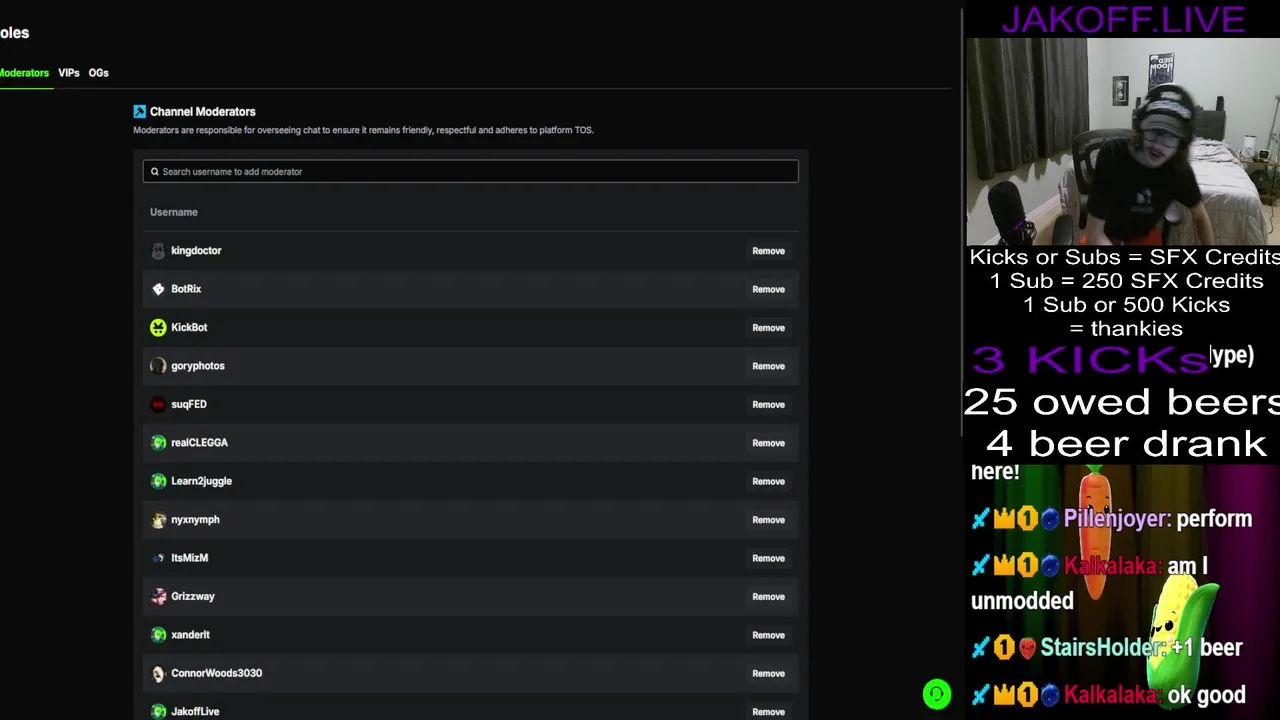This screenshot has height=720, width=1280.
Task: Click the search magnifier icon
Action: [x=154, y=171]
